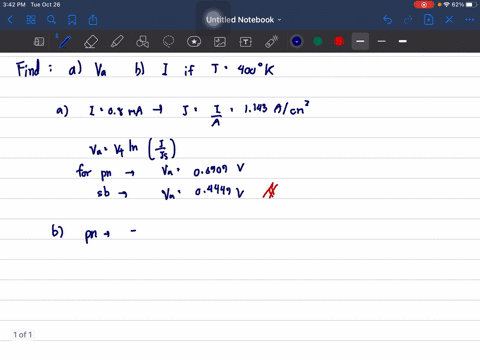
Task: Choose the red pen color
Action: (x=339, y=41)
